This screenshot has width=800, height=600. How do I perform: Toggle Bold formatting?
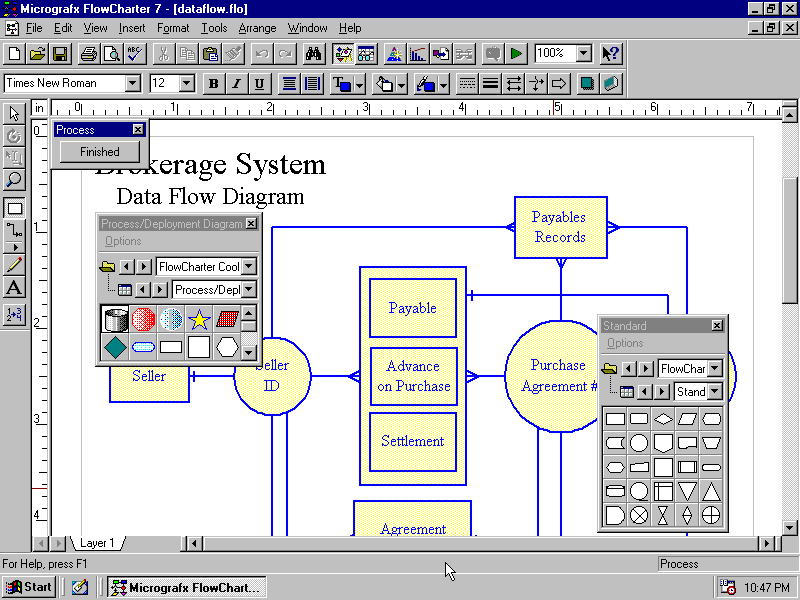click(214, 84)
